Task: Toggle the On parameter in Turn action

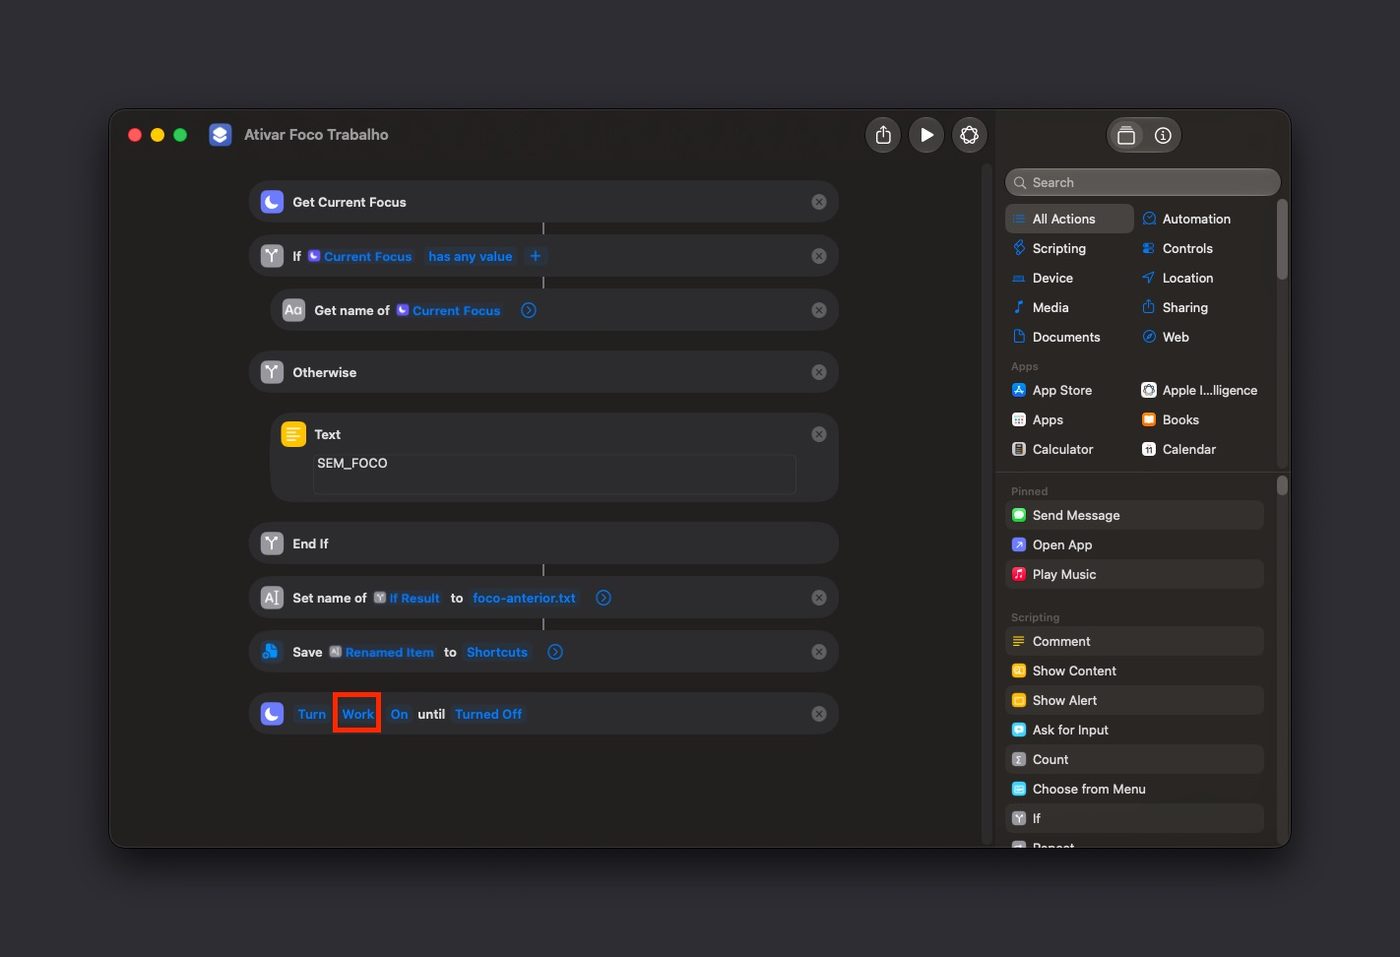Action: pyautogui.click(x=399, y=714)
